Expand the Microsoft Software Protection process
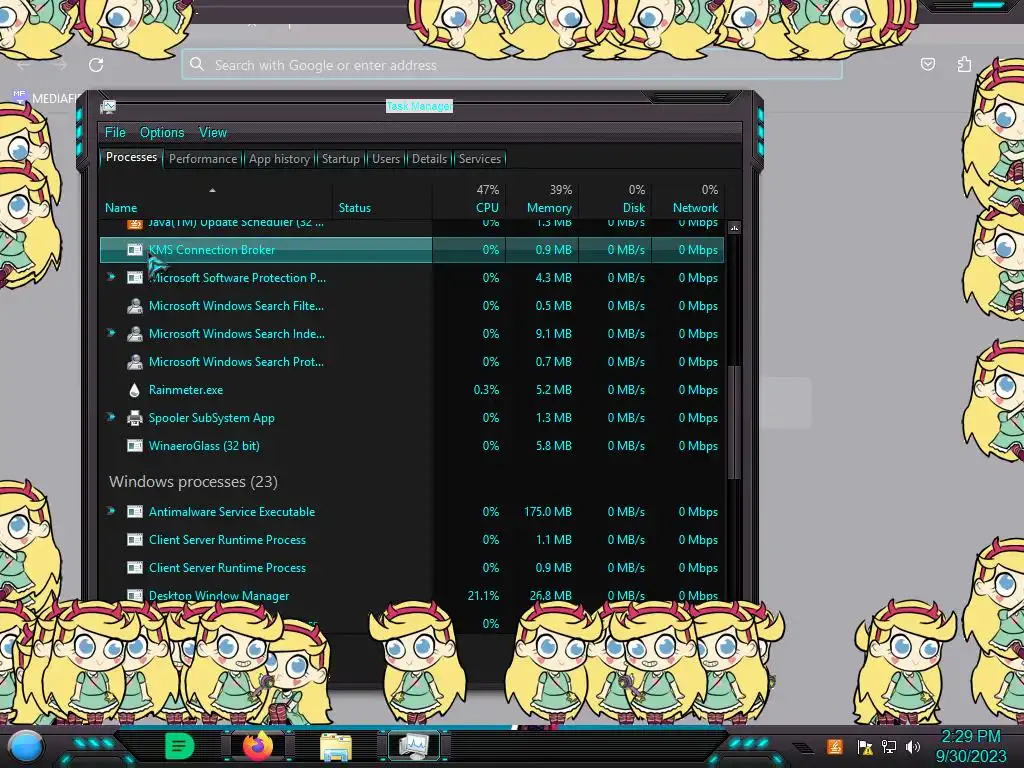 tap(112, 278)
